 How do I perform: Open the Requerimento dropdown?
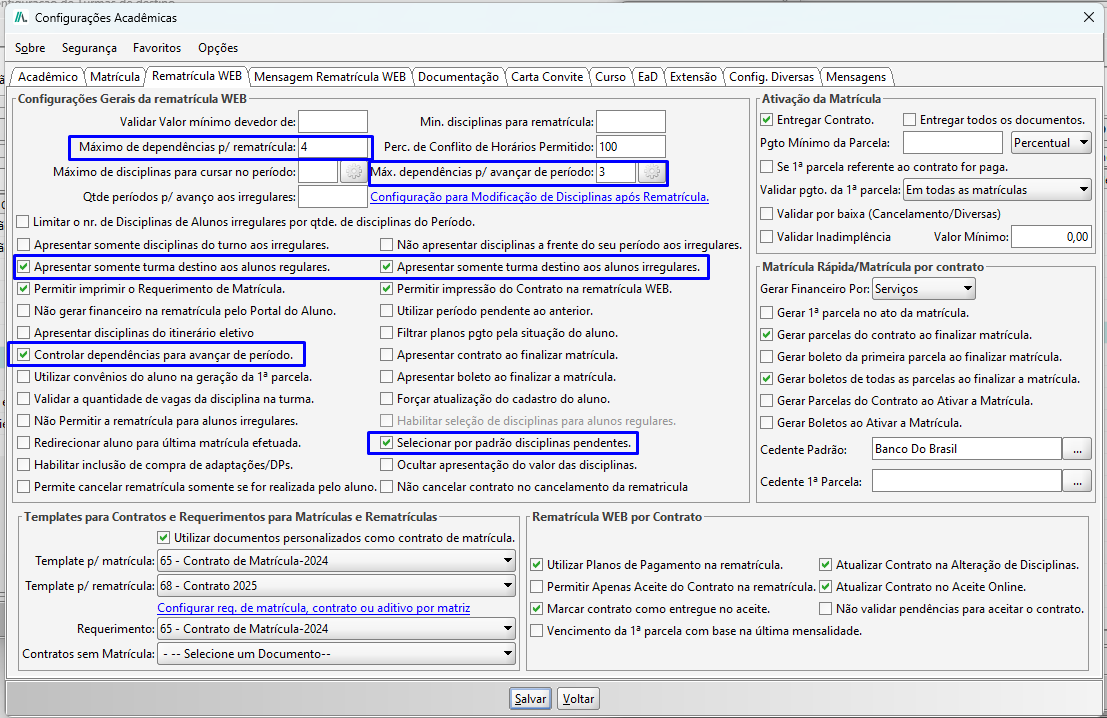pyautogui.click(x=337, y=628)
